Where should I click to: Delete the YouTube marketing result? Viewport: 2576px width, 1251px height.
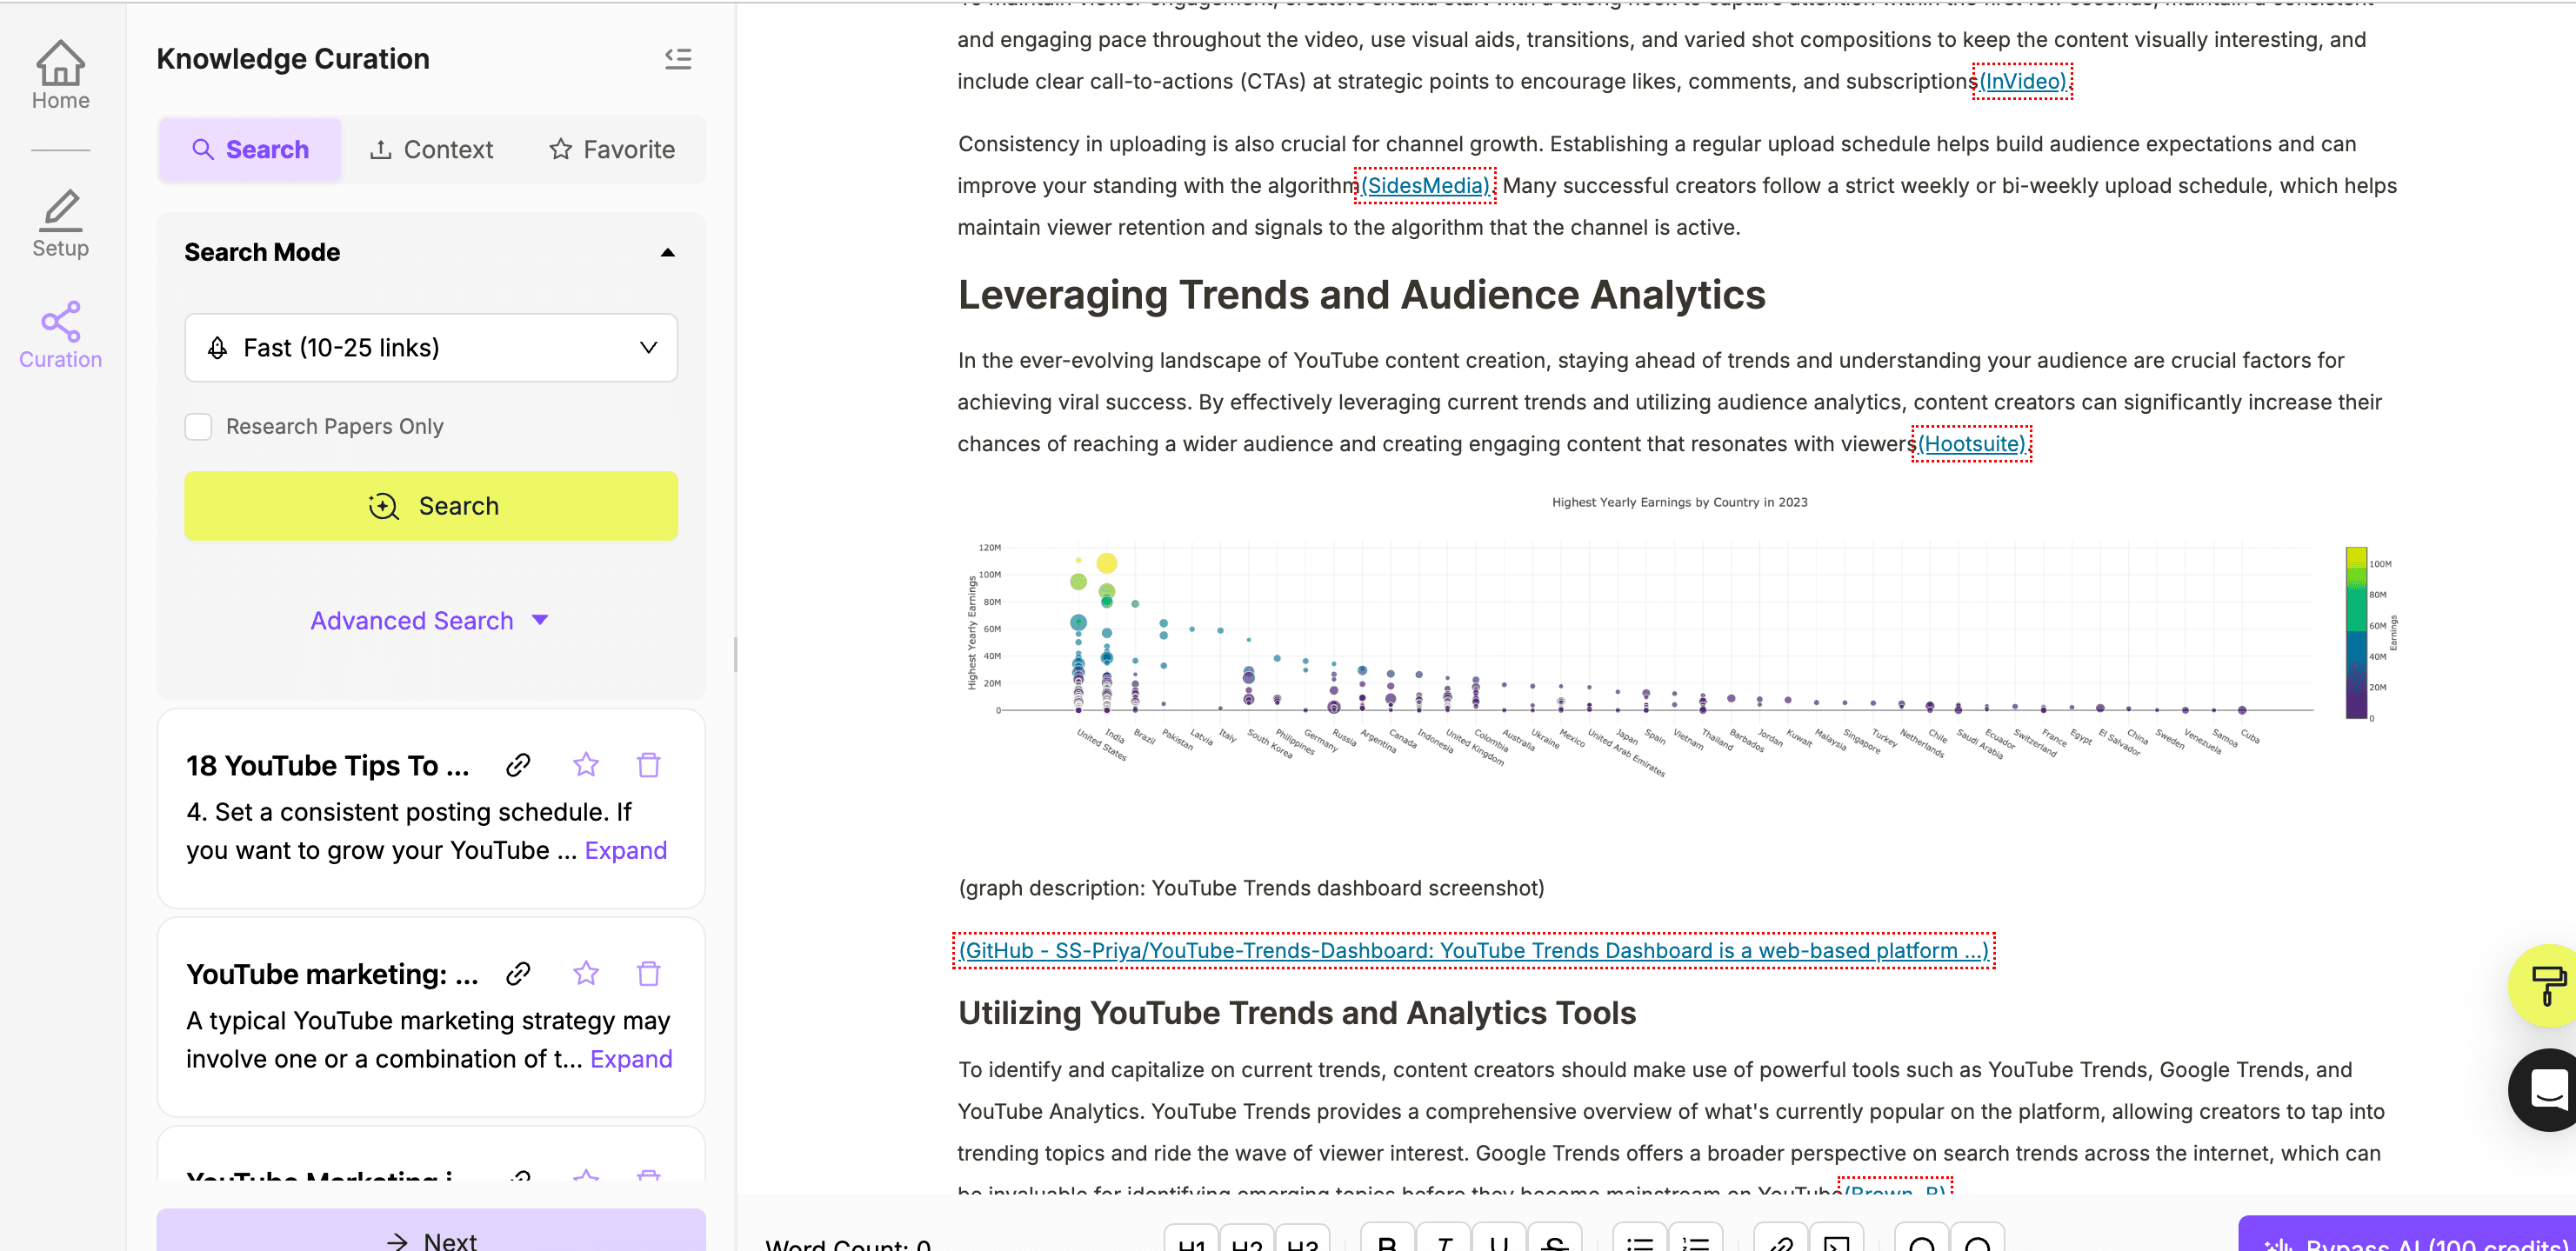point(649,973)
